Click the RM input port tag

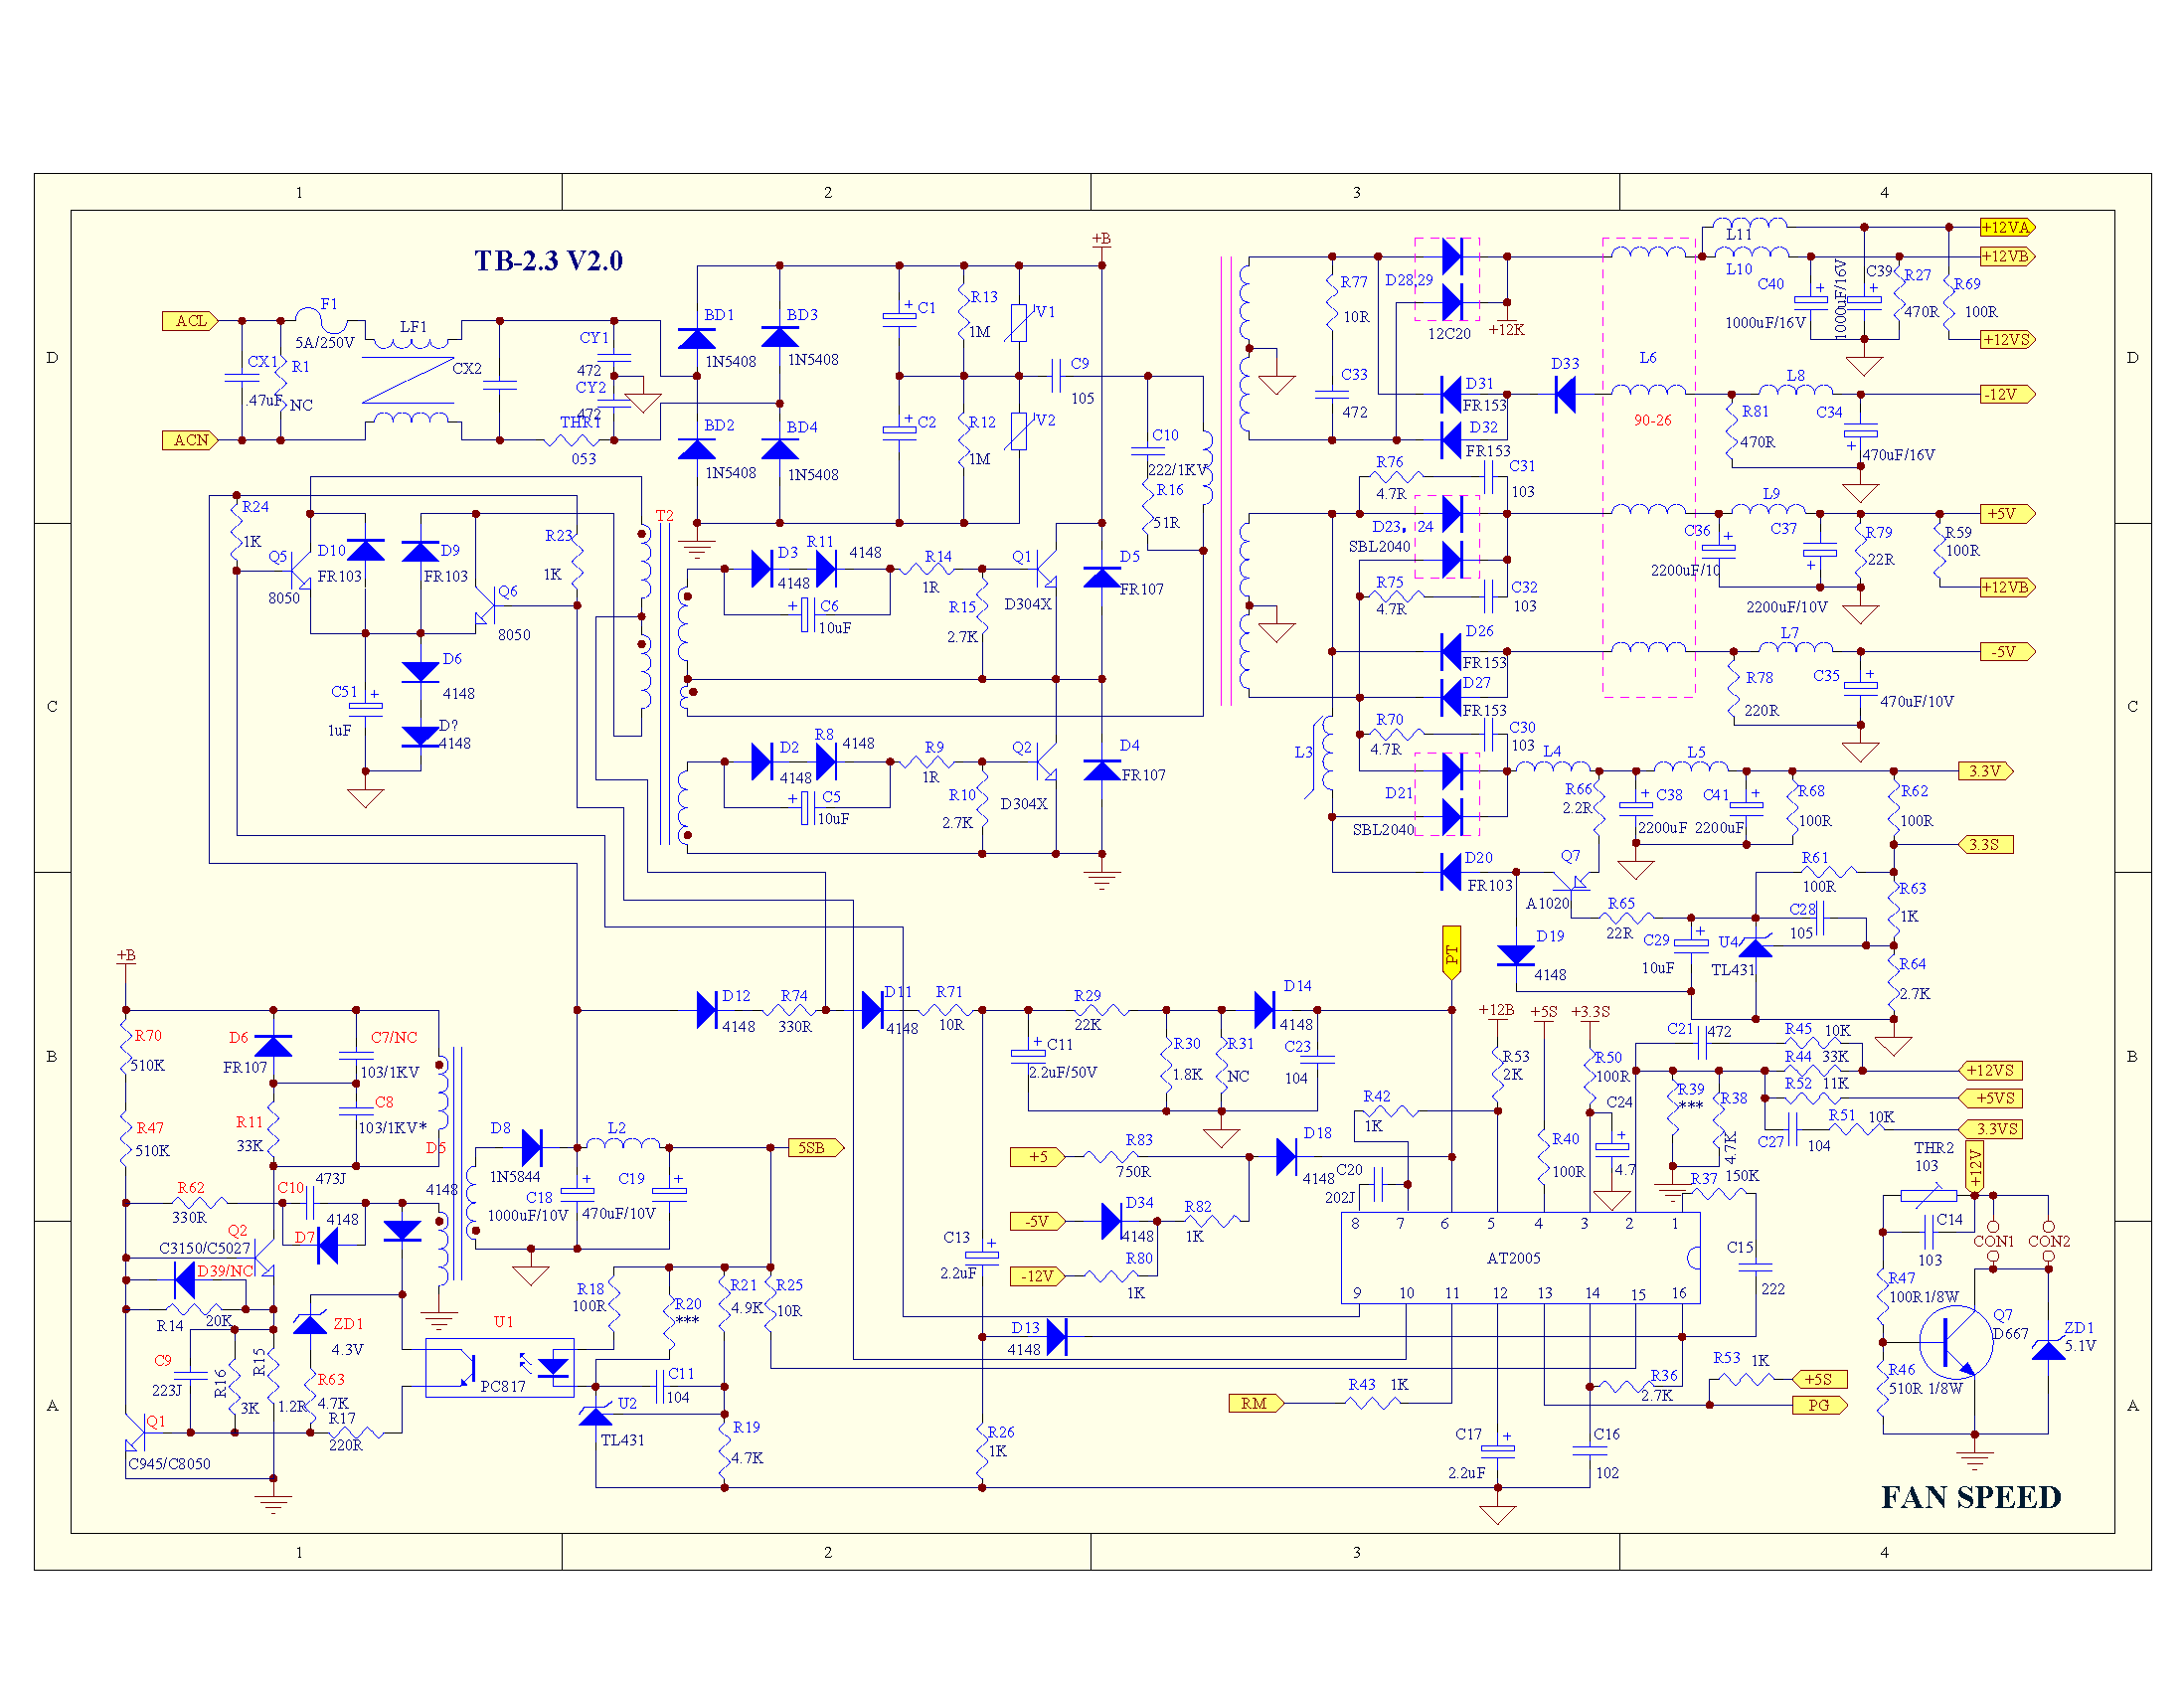[1255, 1403]
